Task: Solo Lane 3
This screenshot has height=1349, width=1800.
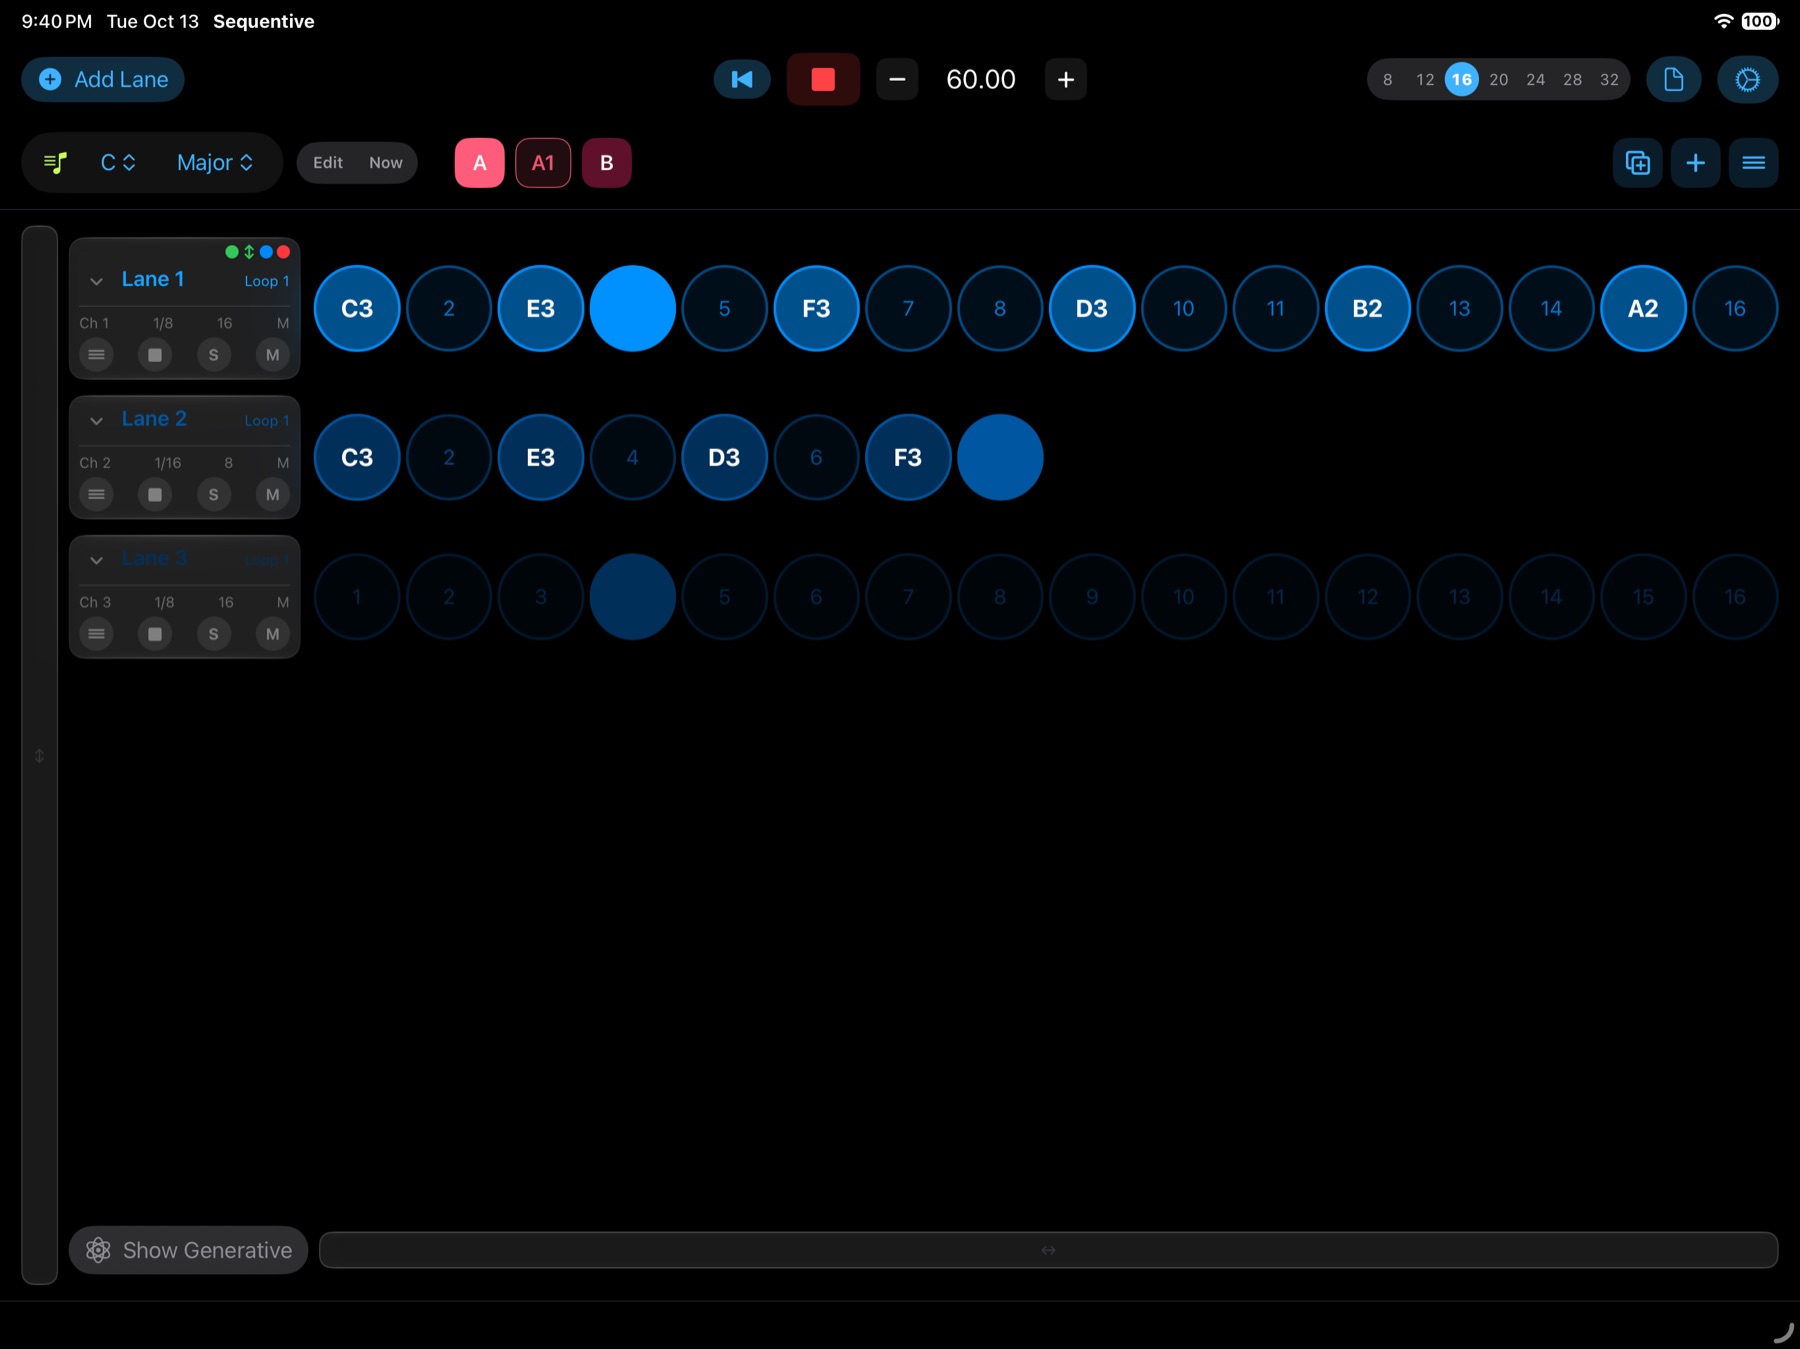Action: click(x=213, y=634)
